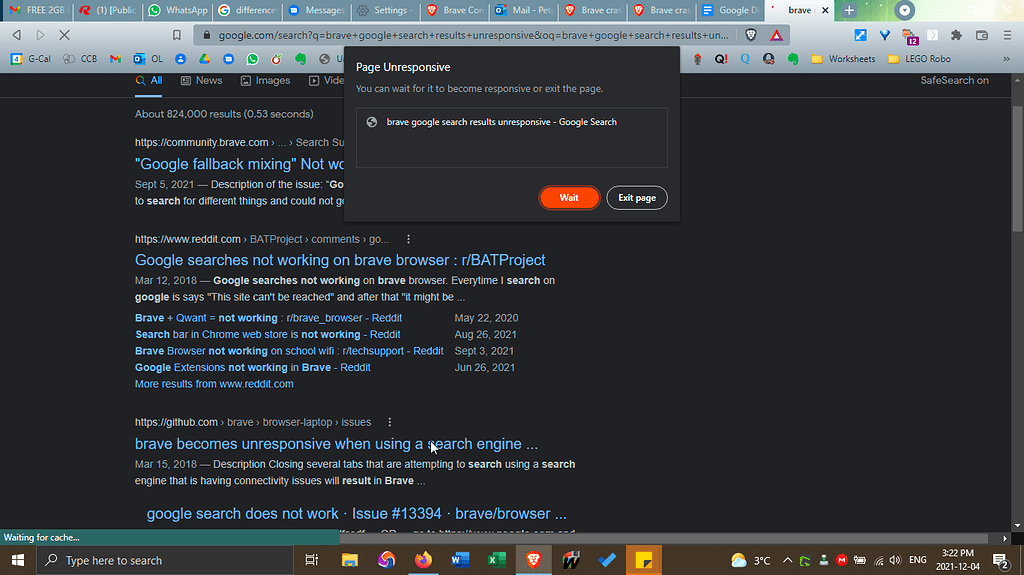The width and height of the screenshot is (1024, 575).
Task: Switch to the FREE 2GB Gmail tab
Action: [x=37, y=10]
